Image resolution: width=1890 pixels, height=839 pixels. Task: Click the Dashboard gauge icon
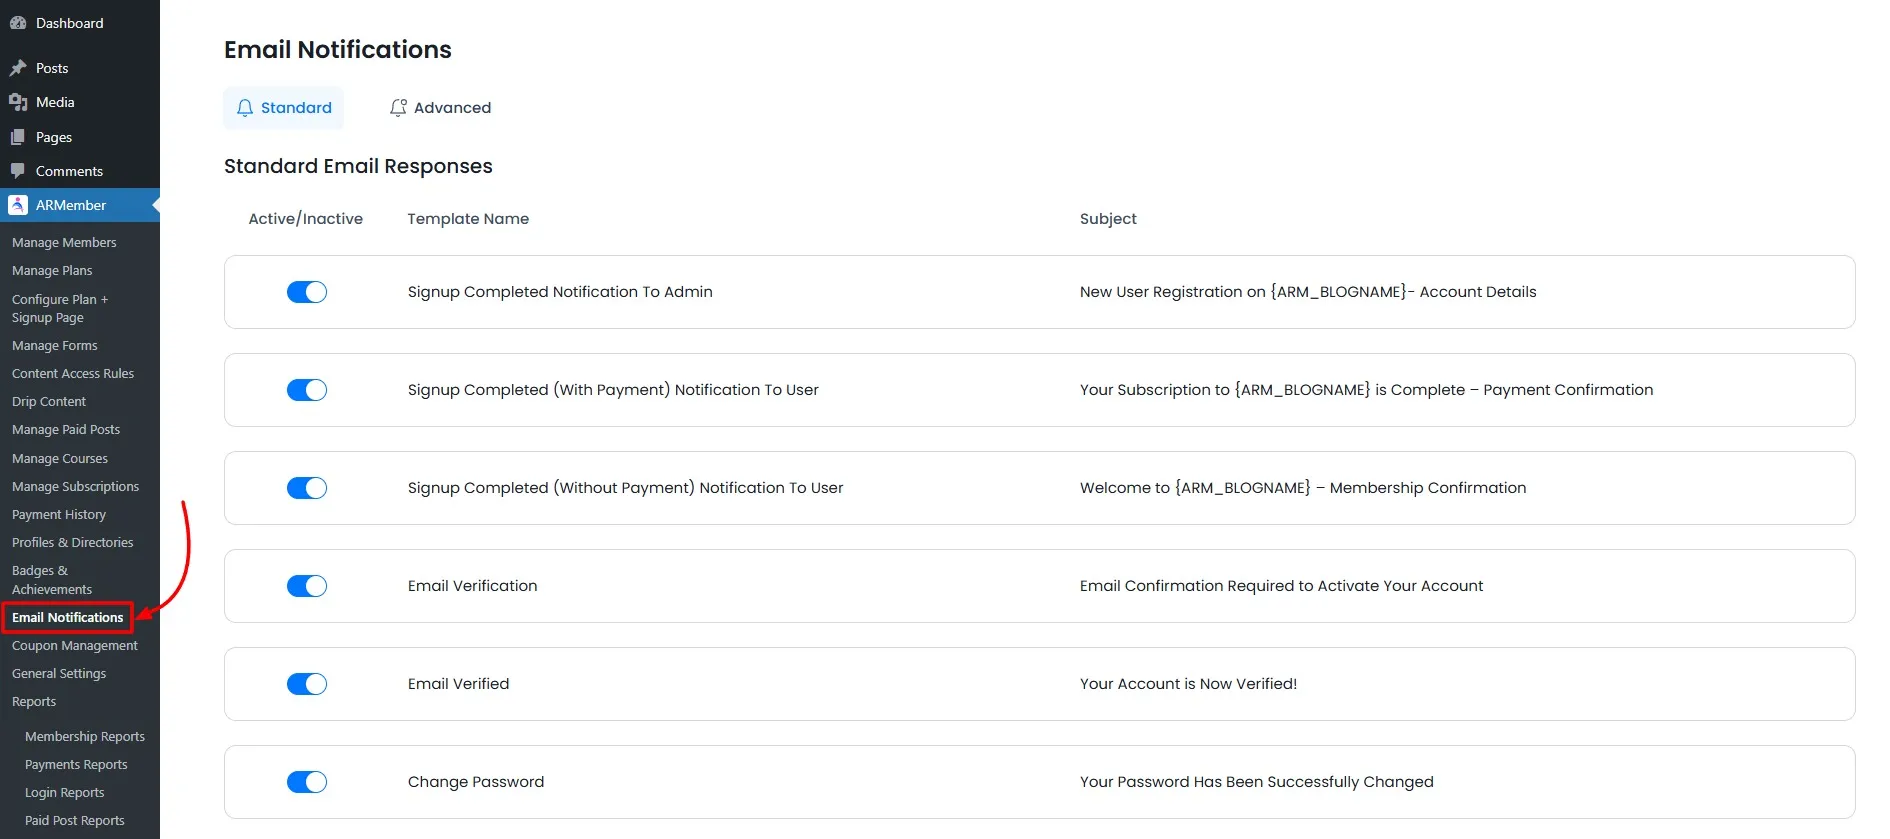coord(18,23)
